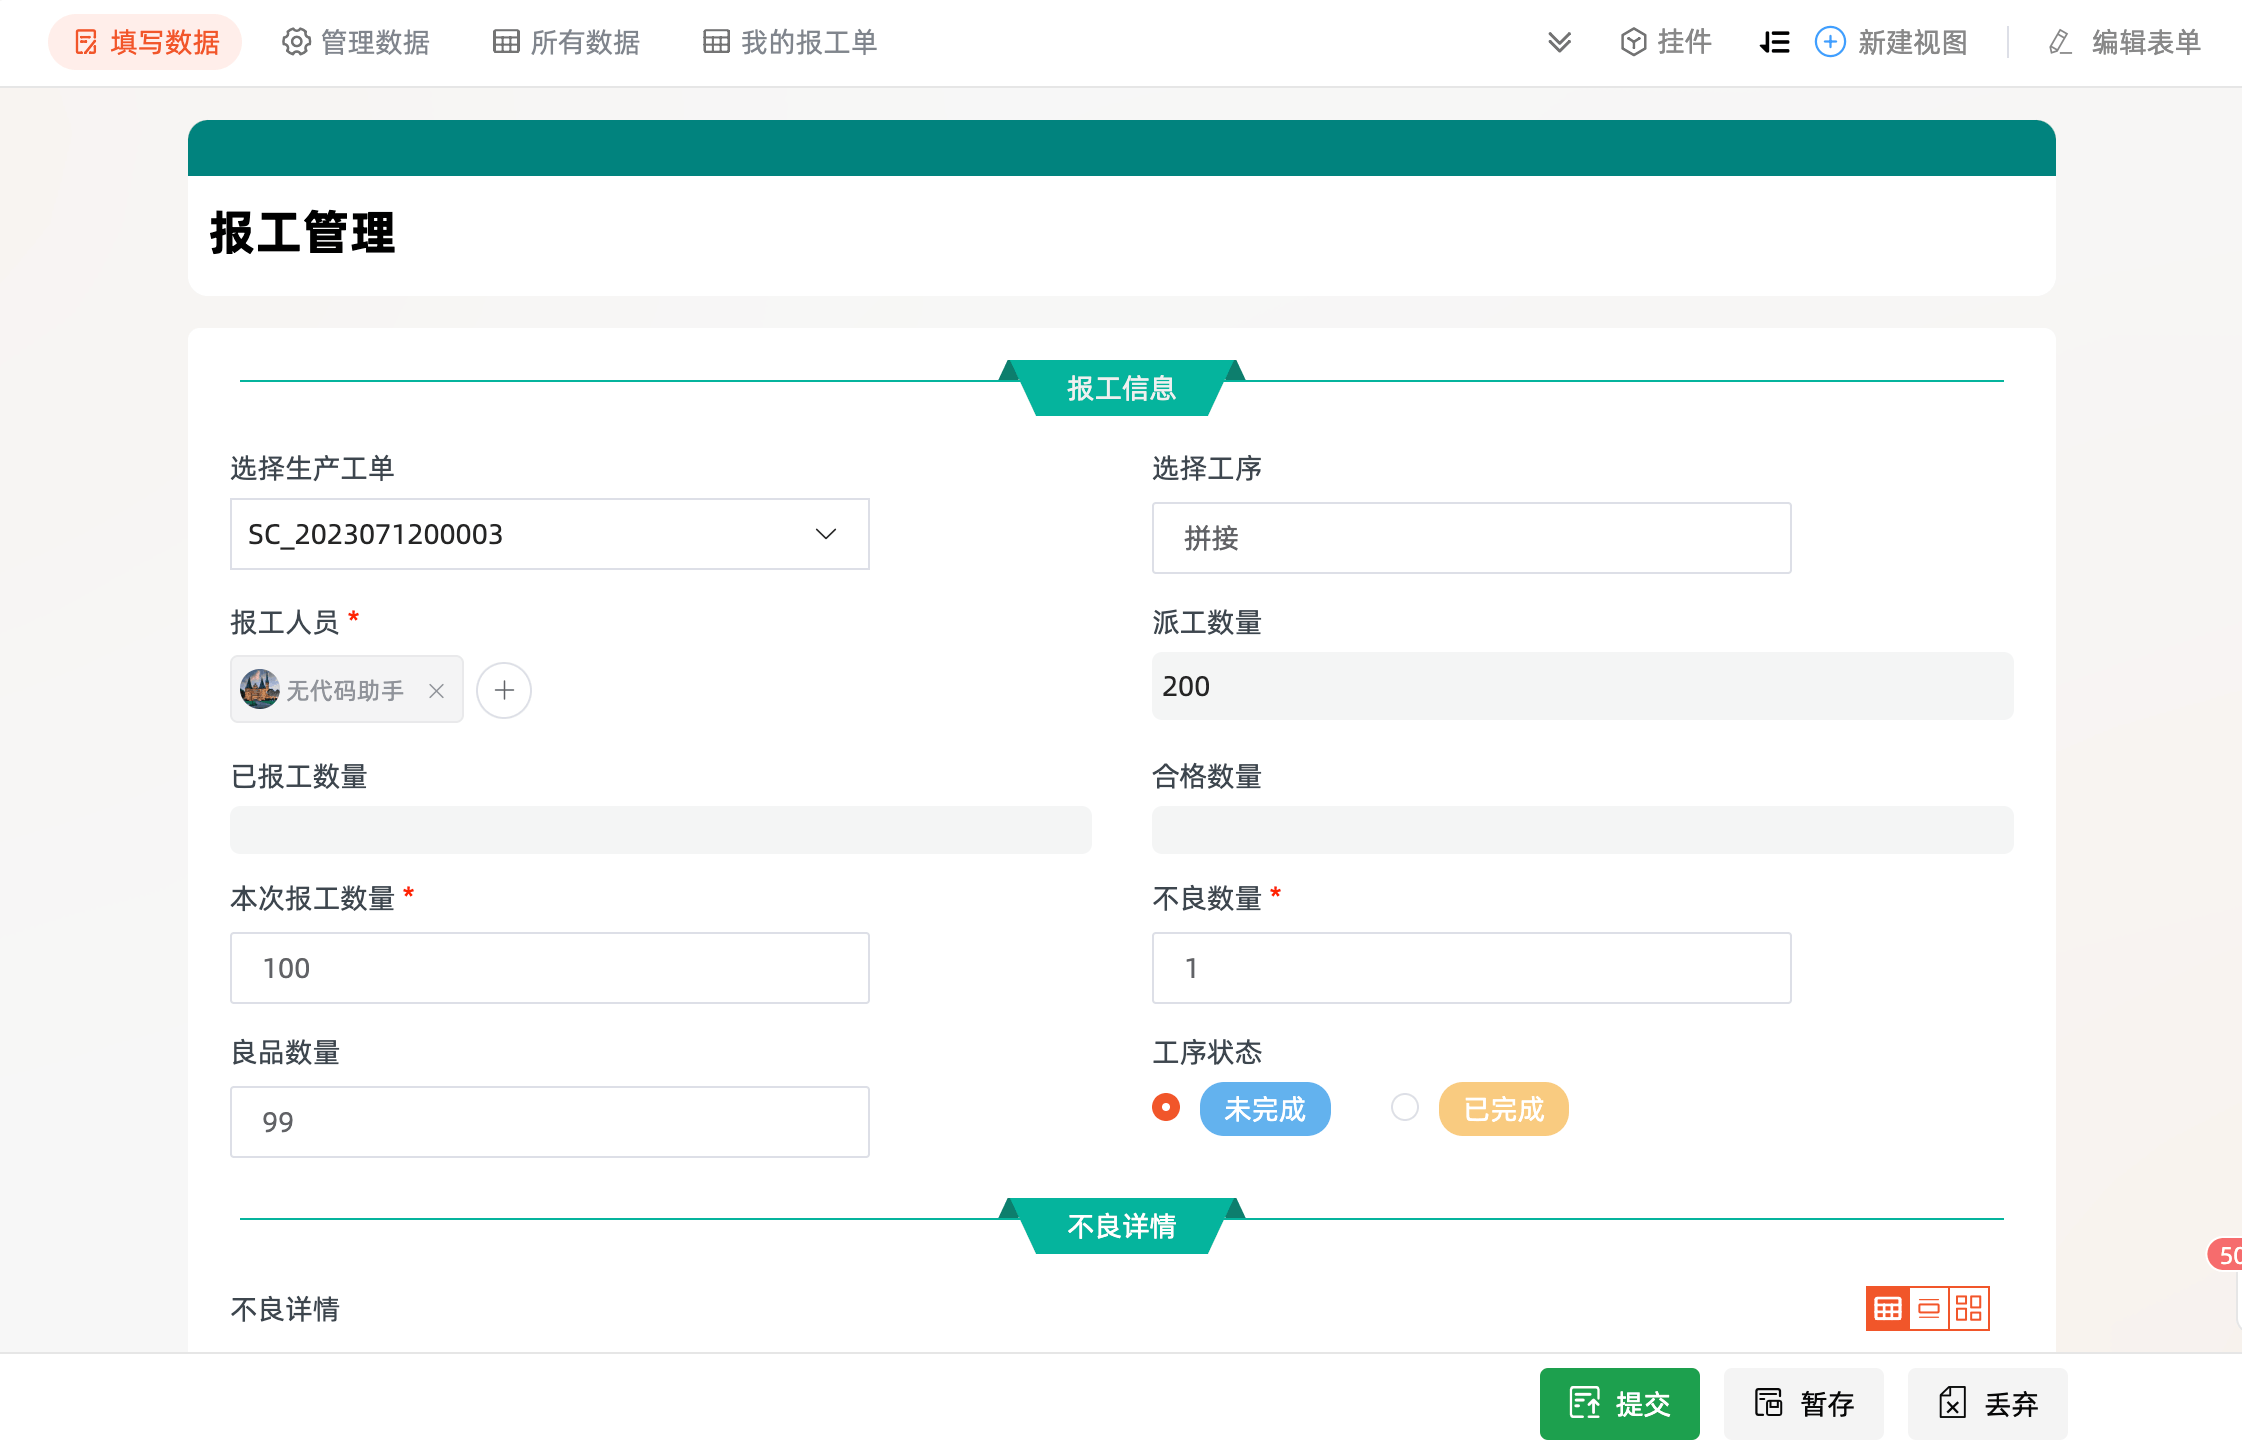The height and width of the screenshot is (1454, 2242).
Task: Expand the 选择生产工单 dropdown
Action: [825, 534]
